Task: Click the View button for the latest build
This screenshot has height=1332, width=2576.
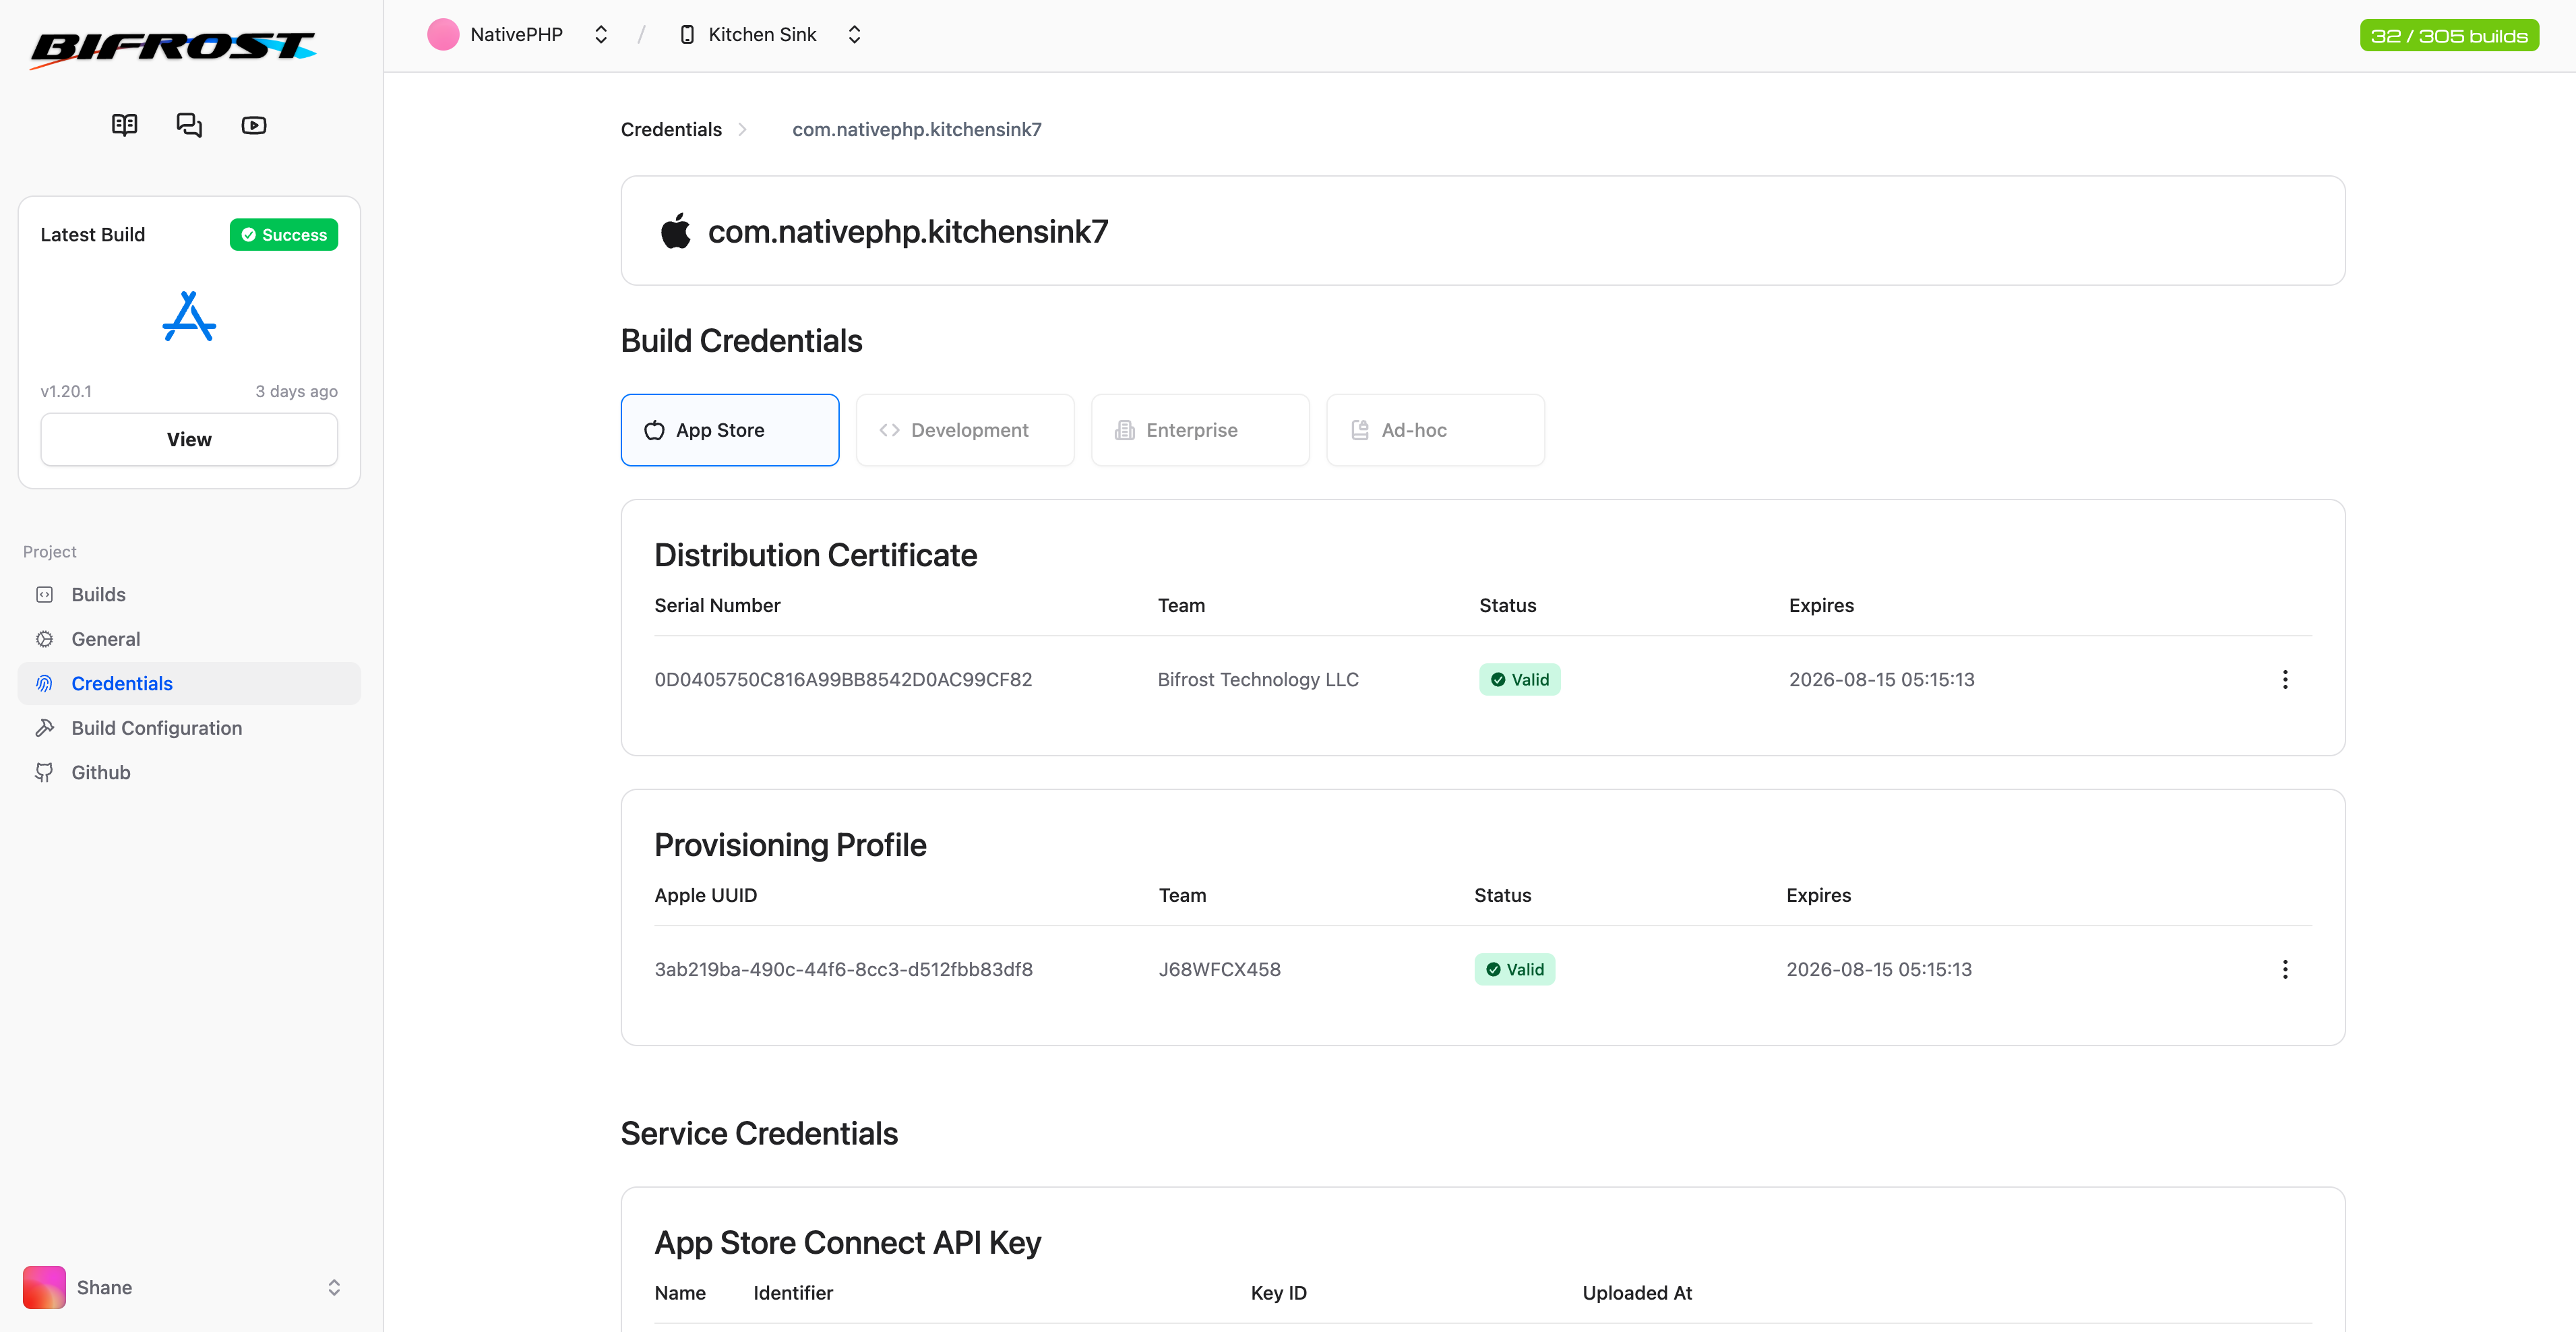Action: pos(188,439)
